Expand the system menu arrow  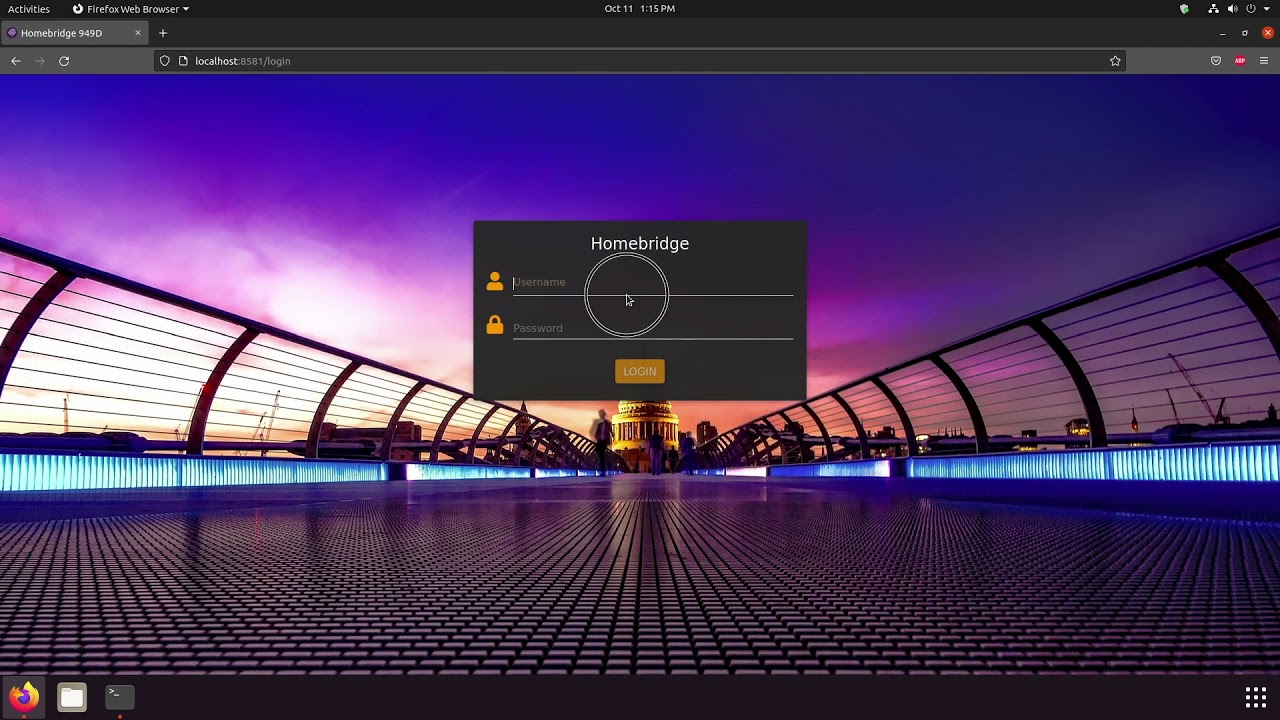point(1266,9)
